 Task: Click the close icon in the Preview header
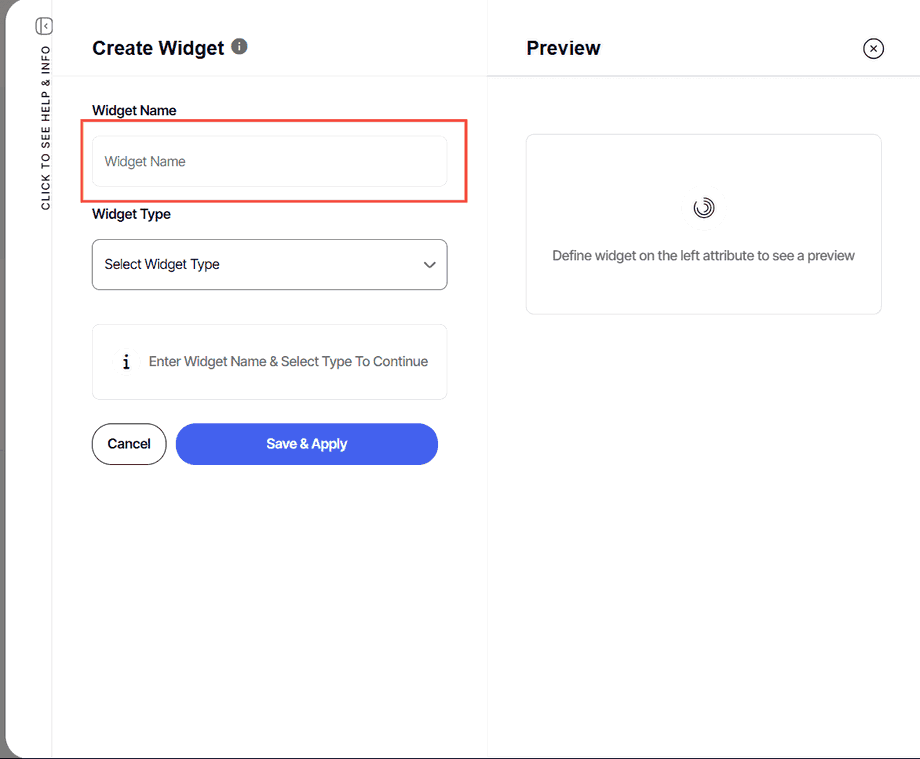pos(873,48)
